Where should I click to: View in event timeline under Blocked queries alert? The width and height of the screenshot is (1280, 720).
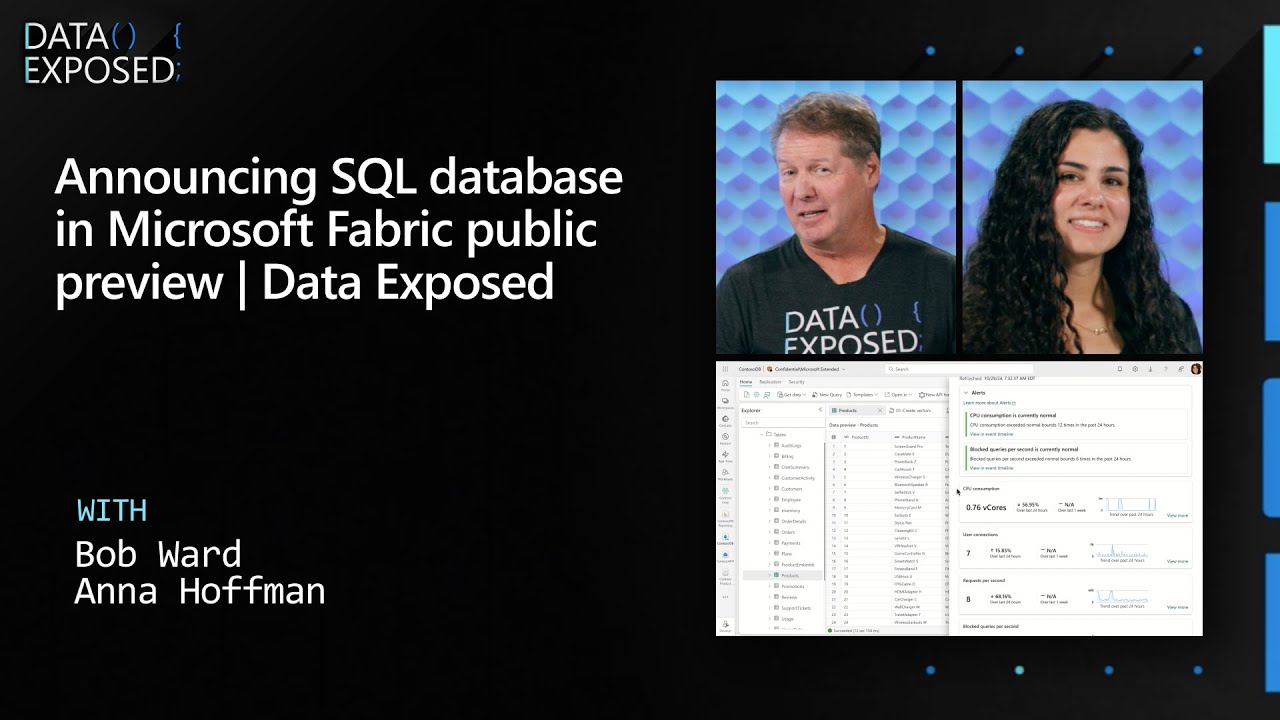pos(991,468)
